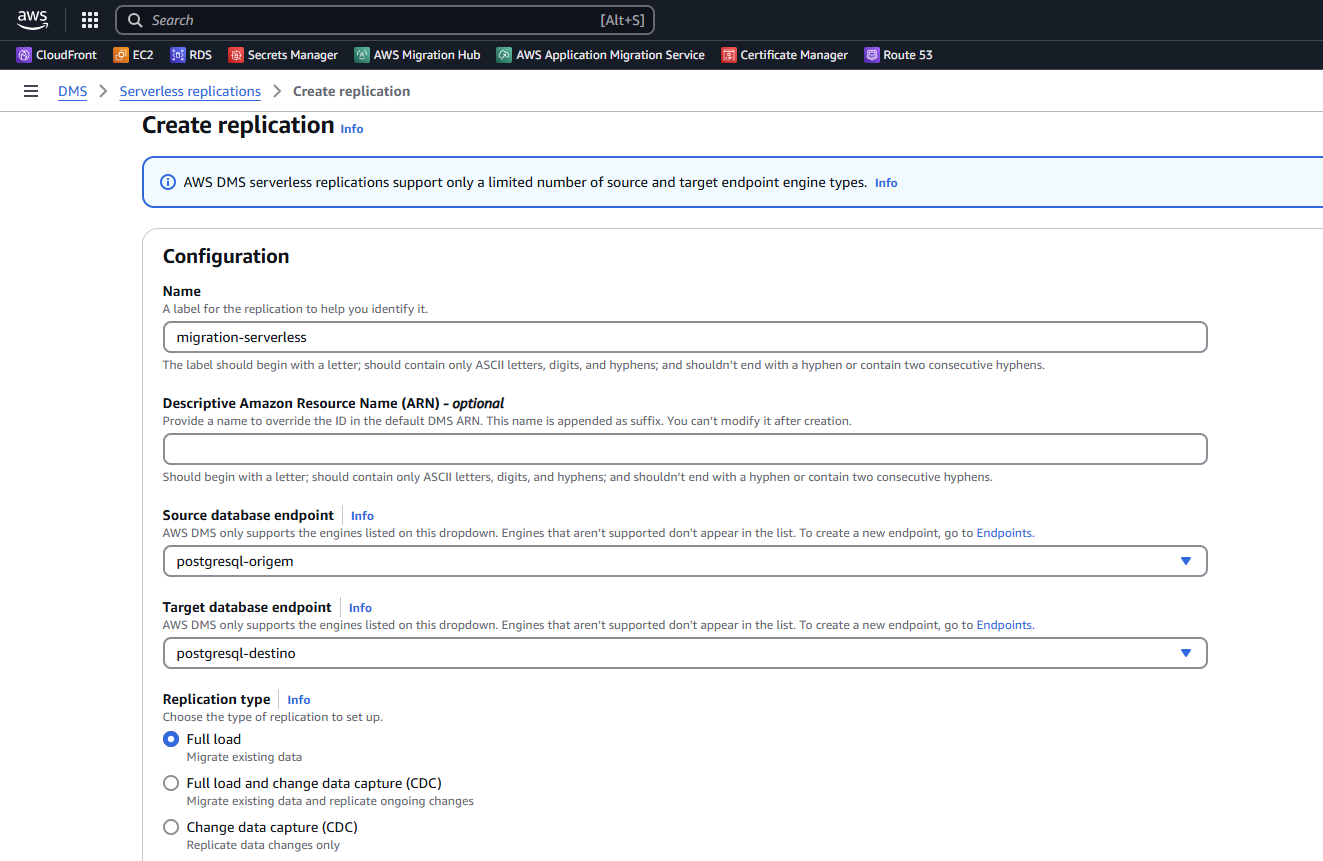1323x861 pixels.
Task: Open Certificate Manager bookmark
Action: pyautogui.click(x=785, y=55)
